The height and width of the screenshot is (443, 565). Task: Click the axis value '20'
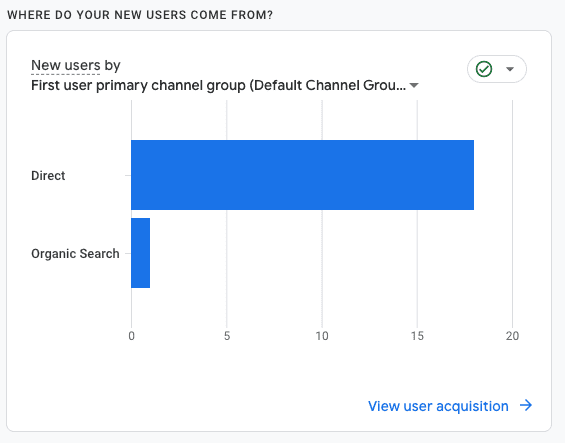(x=512, y=336)
